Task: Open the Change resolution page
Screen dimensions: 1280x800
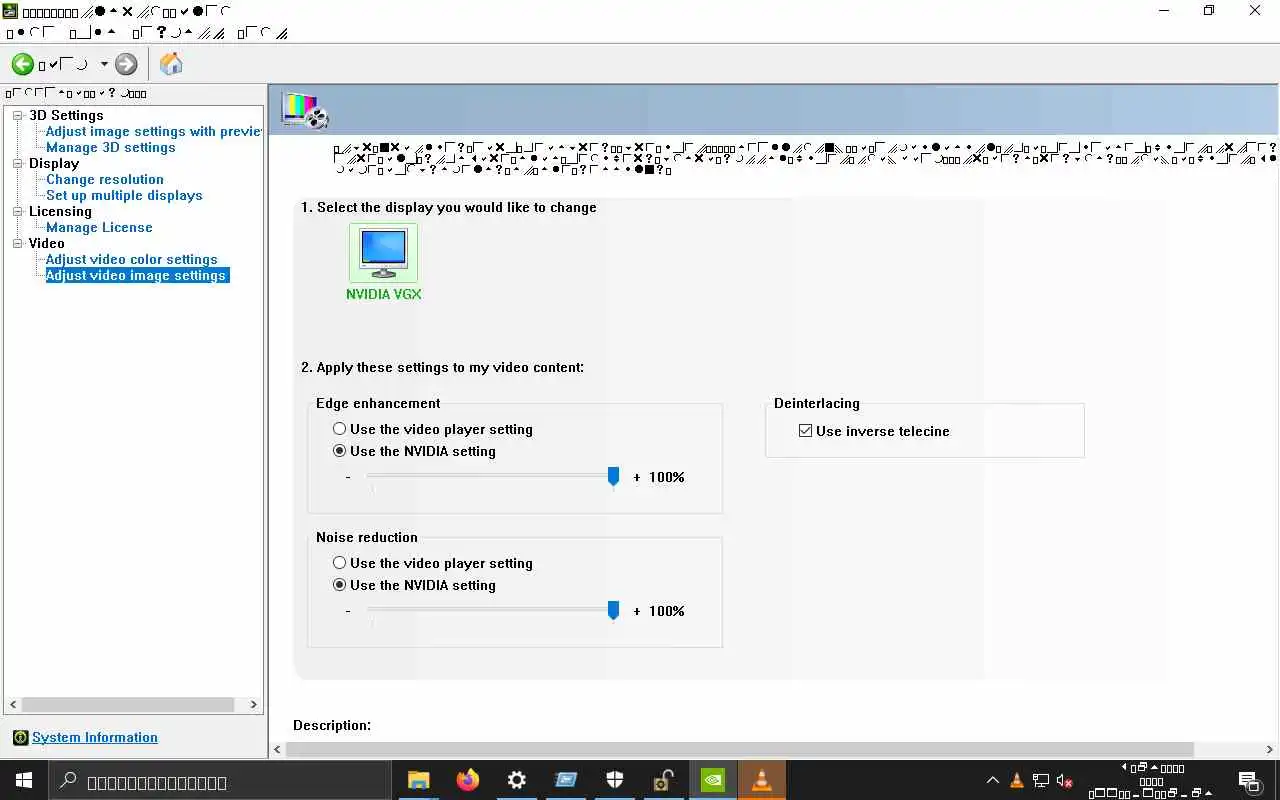Action: 105,179
